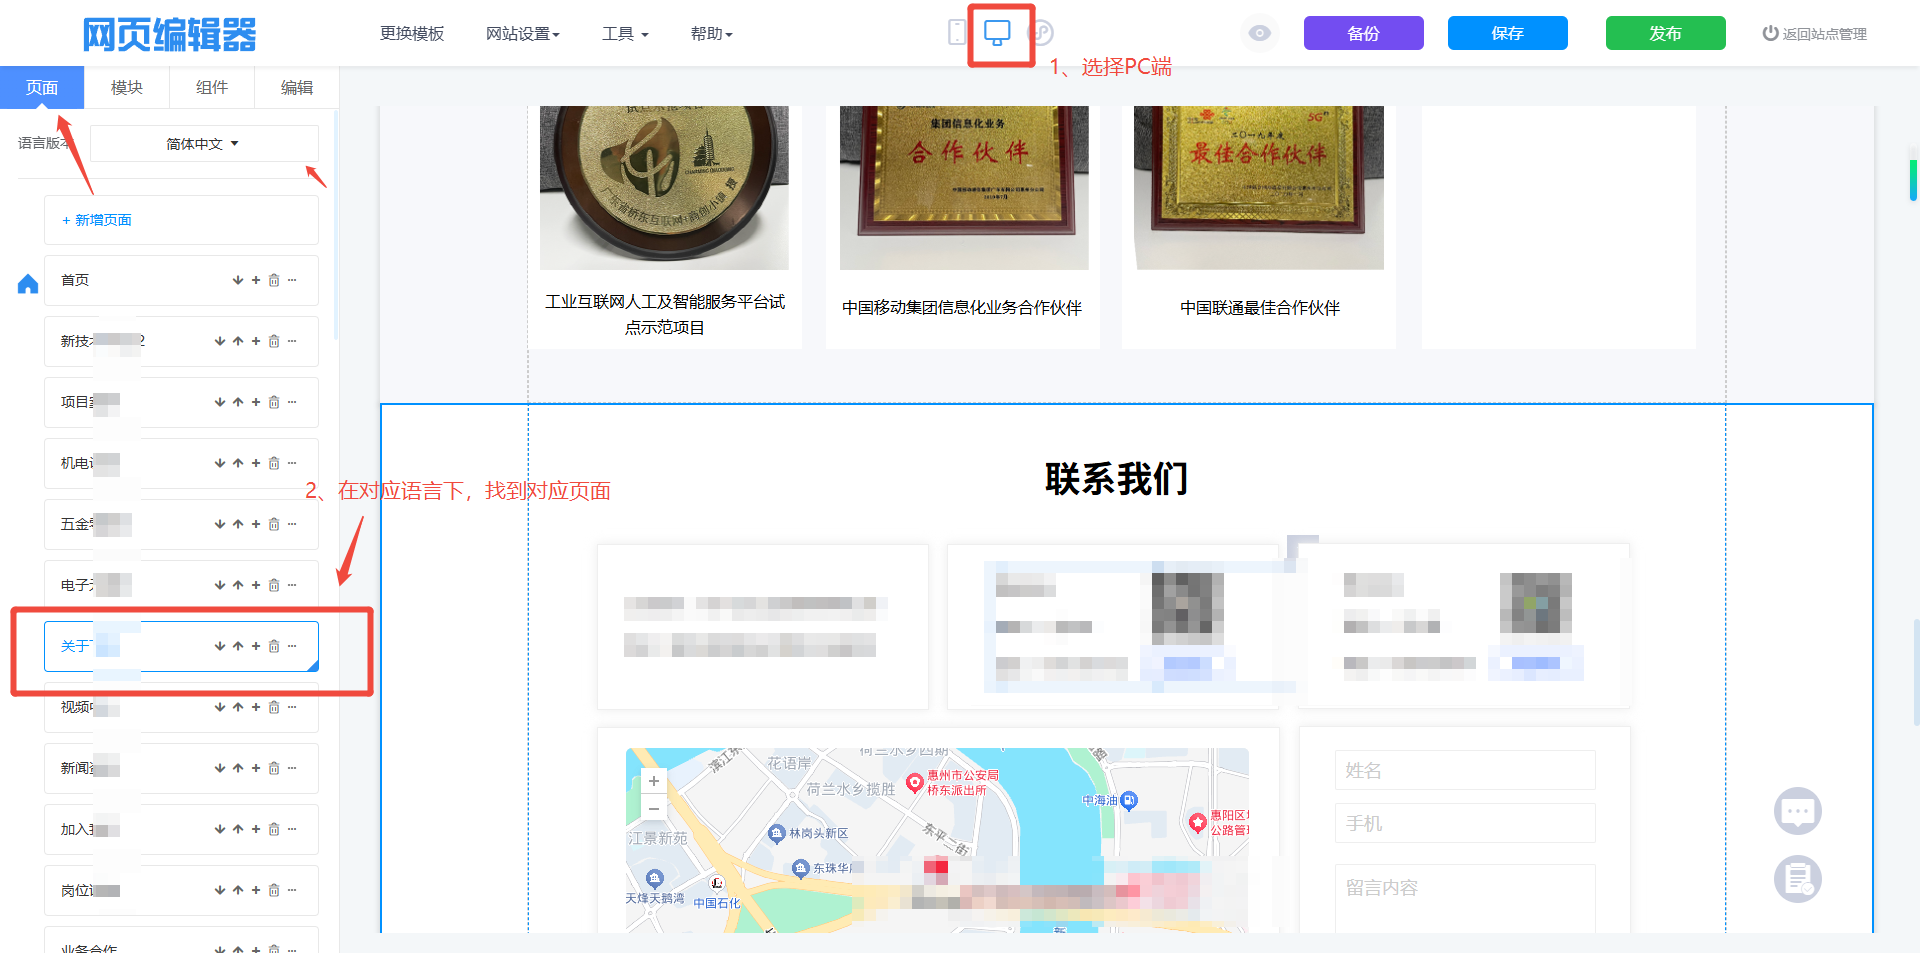Click the 姓名 input field
Viewport: 1920px width, 953px height.
click(1464, 770)
